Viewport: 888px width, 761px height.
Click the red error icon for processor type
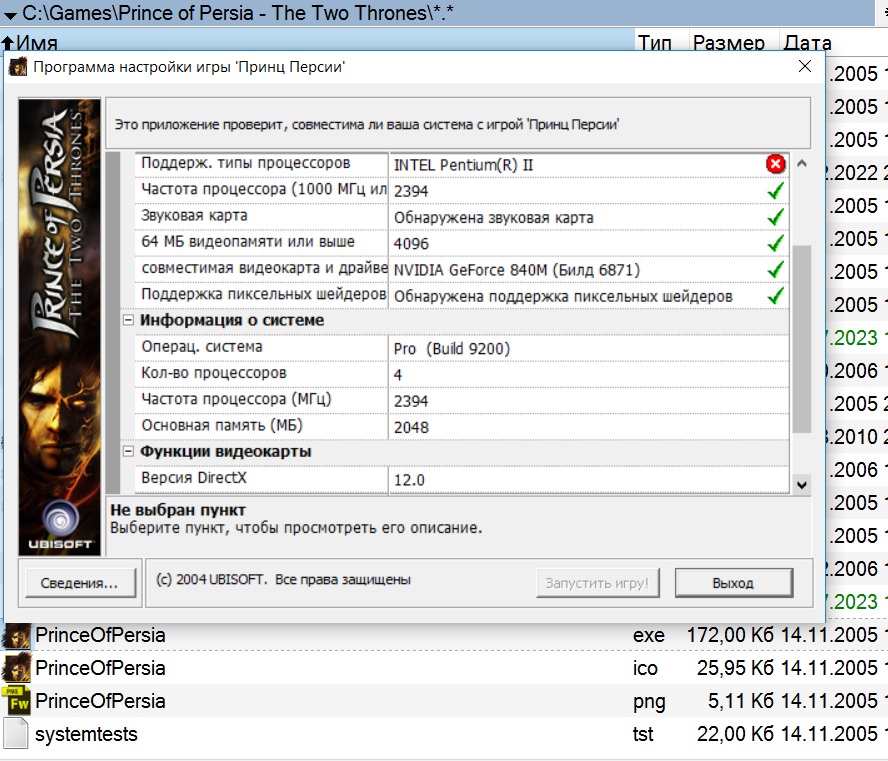(x=776, y=164)
